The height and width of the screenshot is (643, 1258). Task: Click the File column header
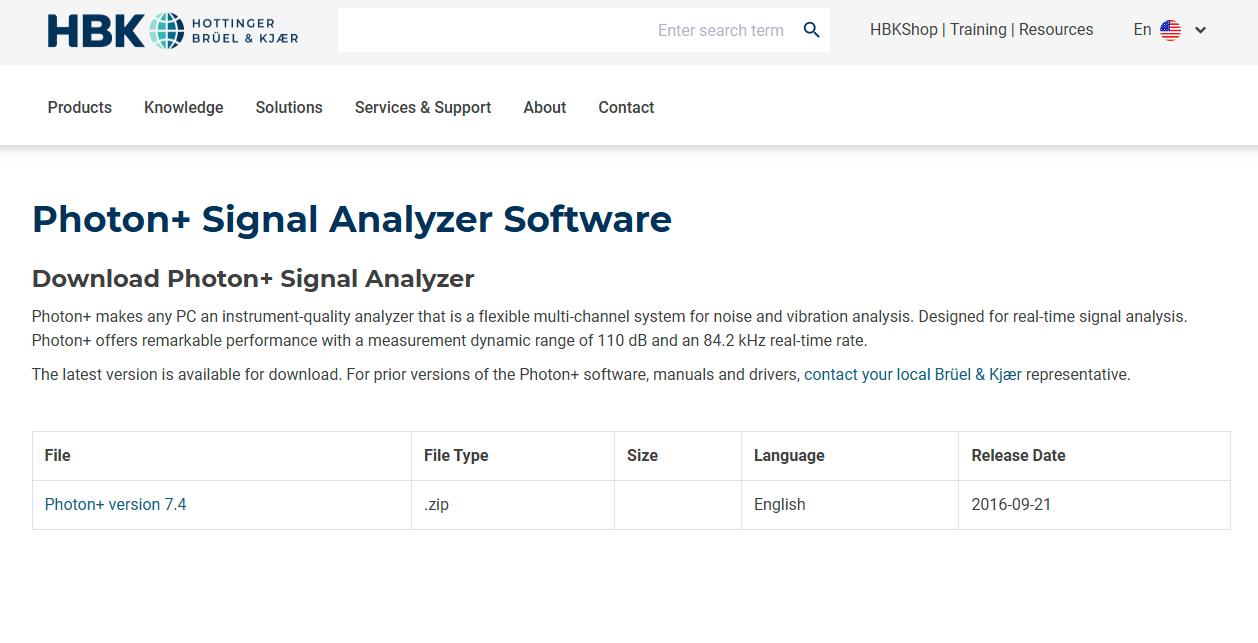pyautogui.click(x=57, y=455)
